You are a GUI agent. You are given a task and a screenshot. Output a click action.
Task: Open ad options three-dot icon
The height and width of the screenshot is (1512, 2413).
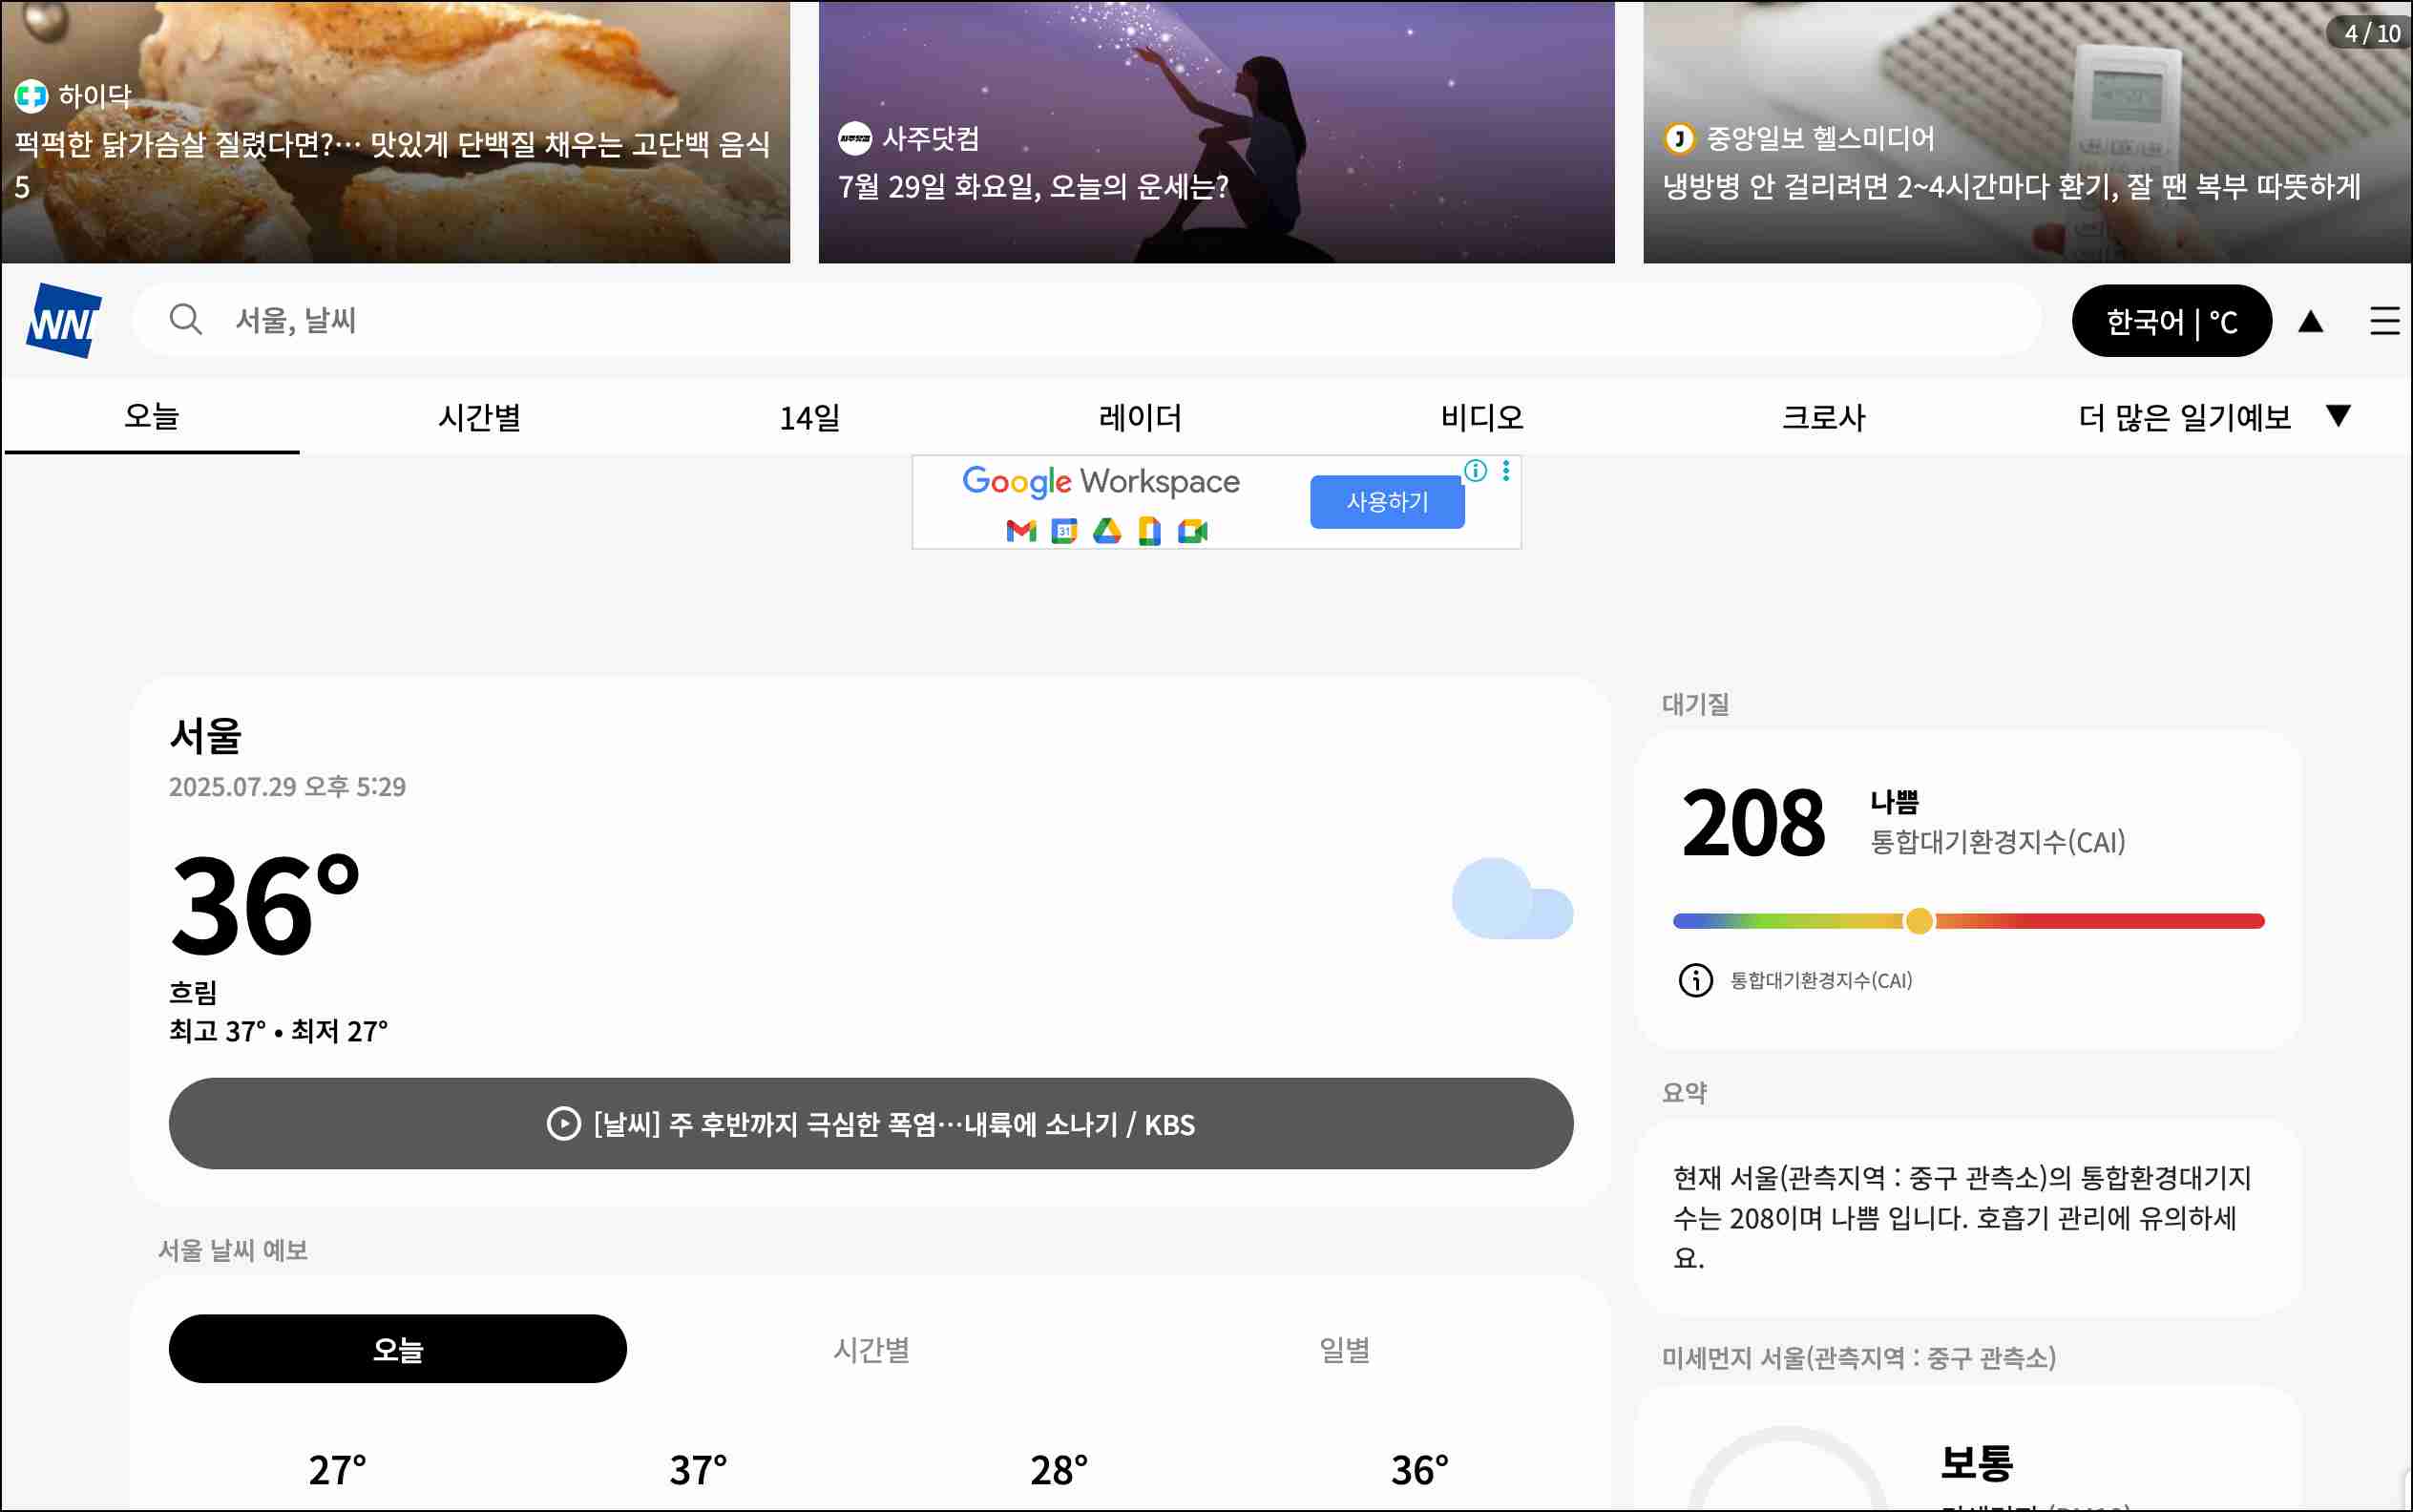tap(1505, 470)
